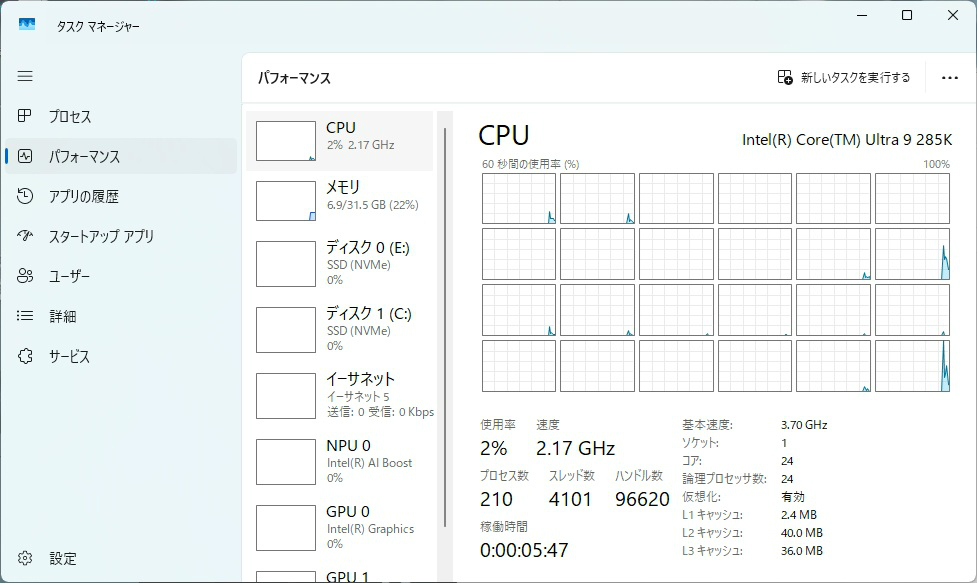Select NPU 0 Intel AI Boost

point(340,462)
